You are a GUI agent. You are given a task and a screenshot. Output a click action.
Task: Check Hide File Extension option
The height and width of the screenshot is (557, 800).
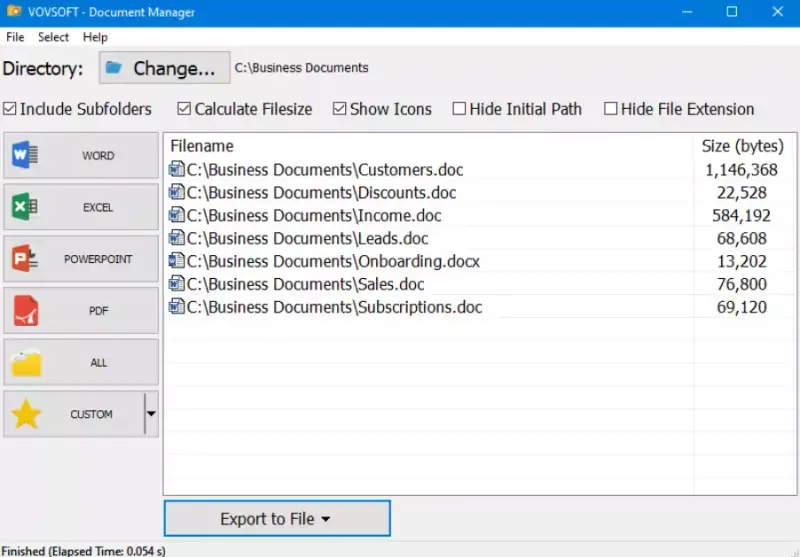[x=610, y=109]
